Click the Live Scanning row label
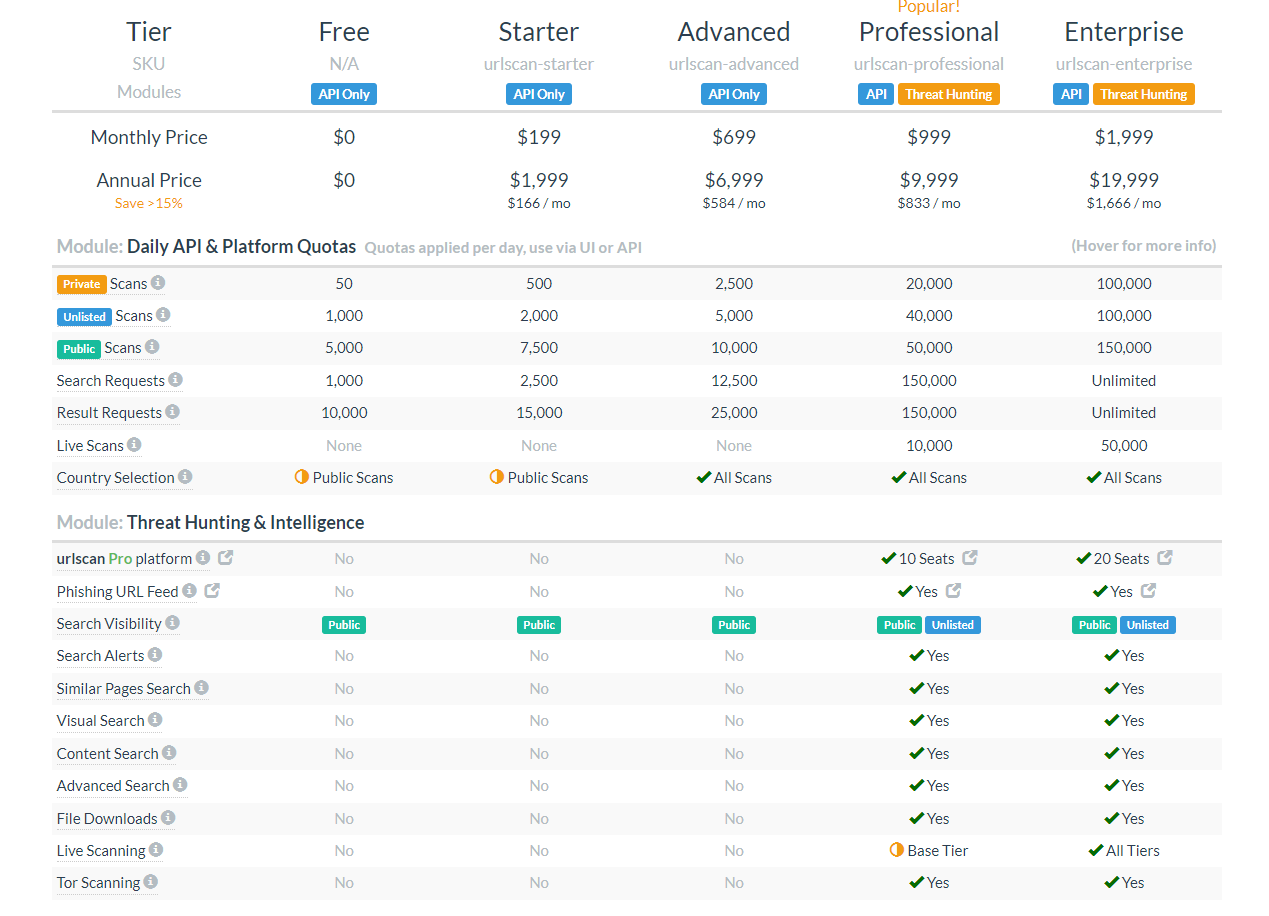The height and width of the screenshot is (916, 1269). pos(101,850)
